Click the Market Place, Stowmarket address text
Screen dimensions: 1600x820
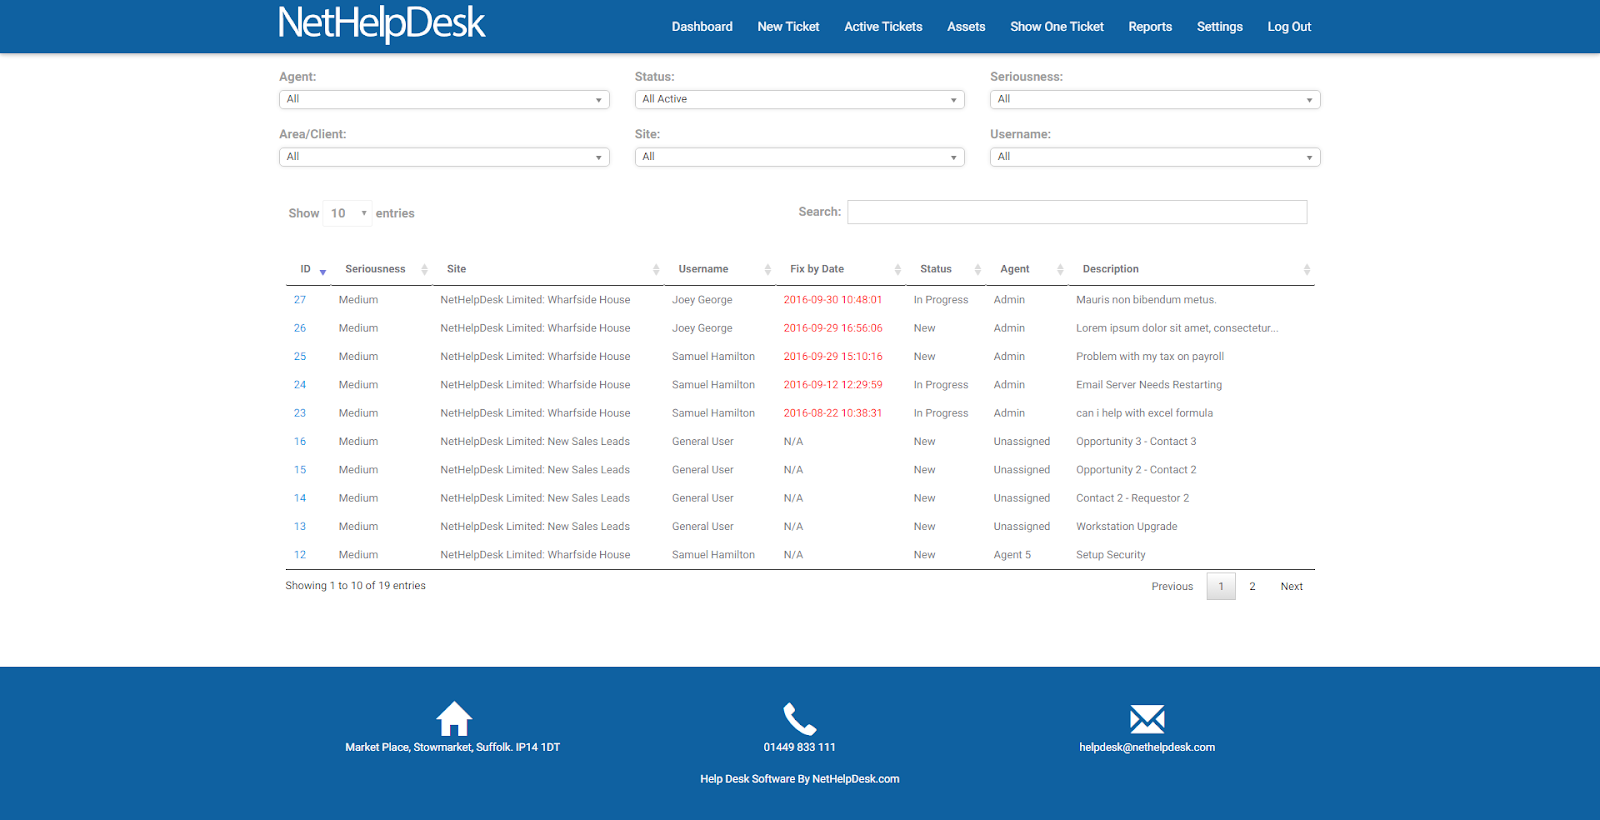pyautogui.click(x=453, y=747)
